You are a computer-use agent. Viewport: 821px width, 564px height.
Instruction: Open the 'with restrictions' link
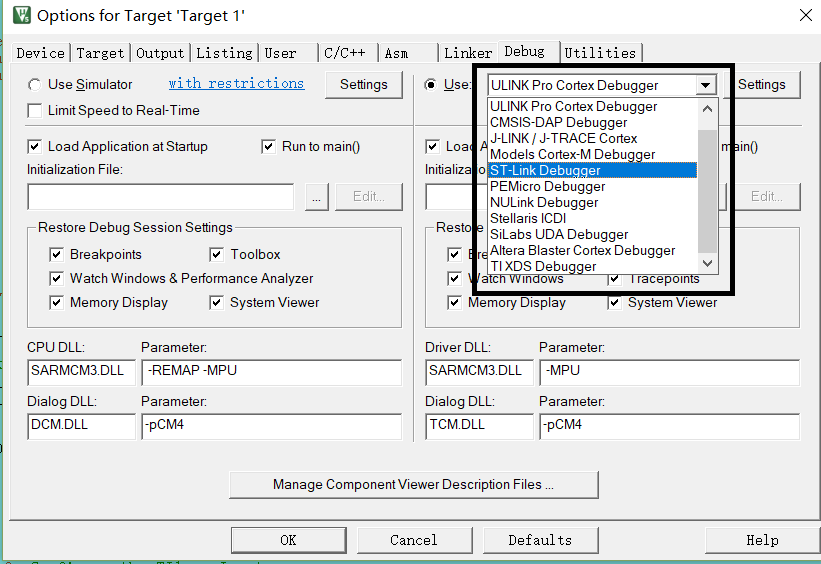click(x=236, y=83)
